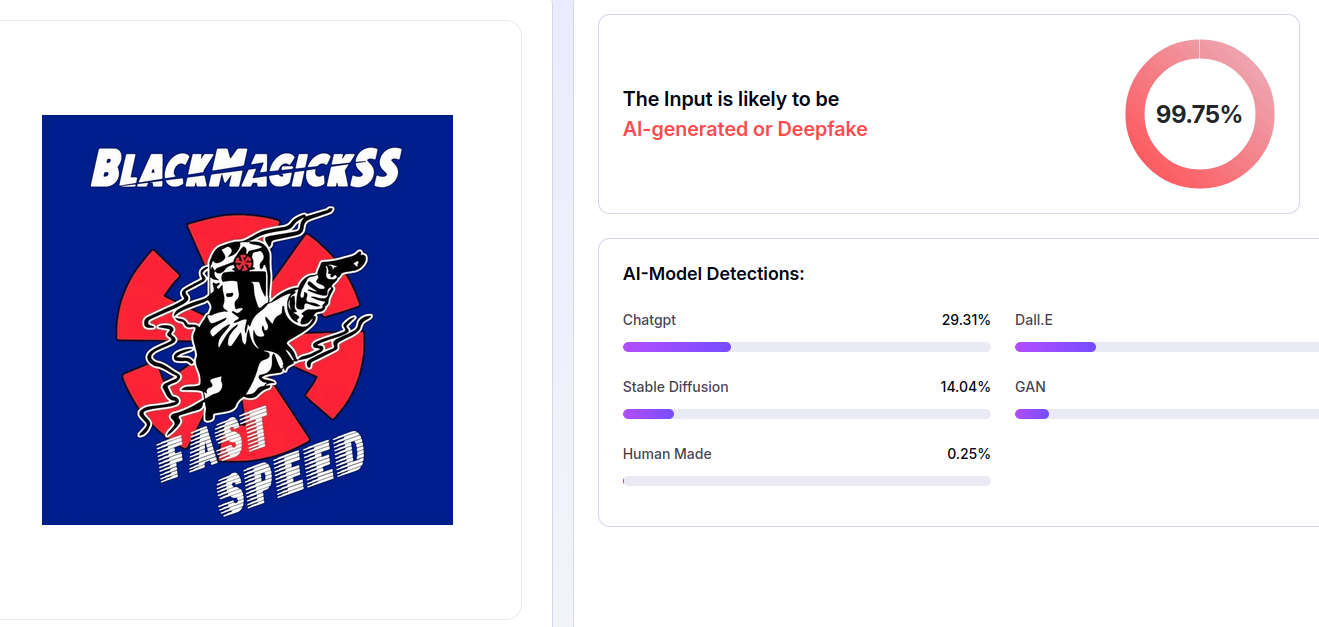Click the BlackMagickSS title text in the image
This screenshot has height=627, width=1319.
246,168
